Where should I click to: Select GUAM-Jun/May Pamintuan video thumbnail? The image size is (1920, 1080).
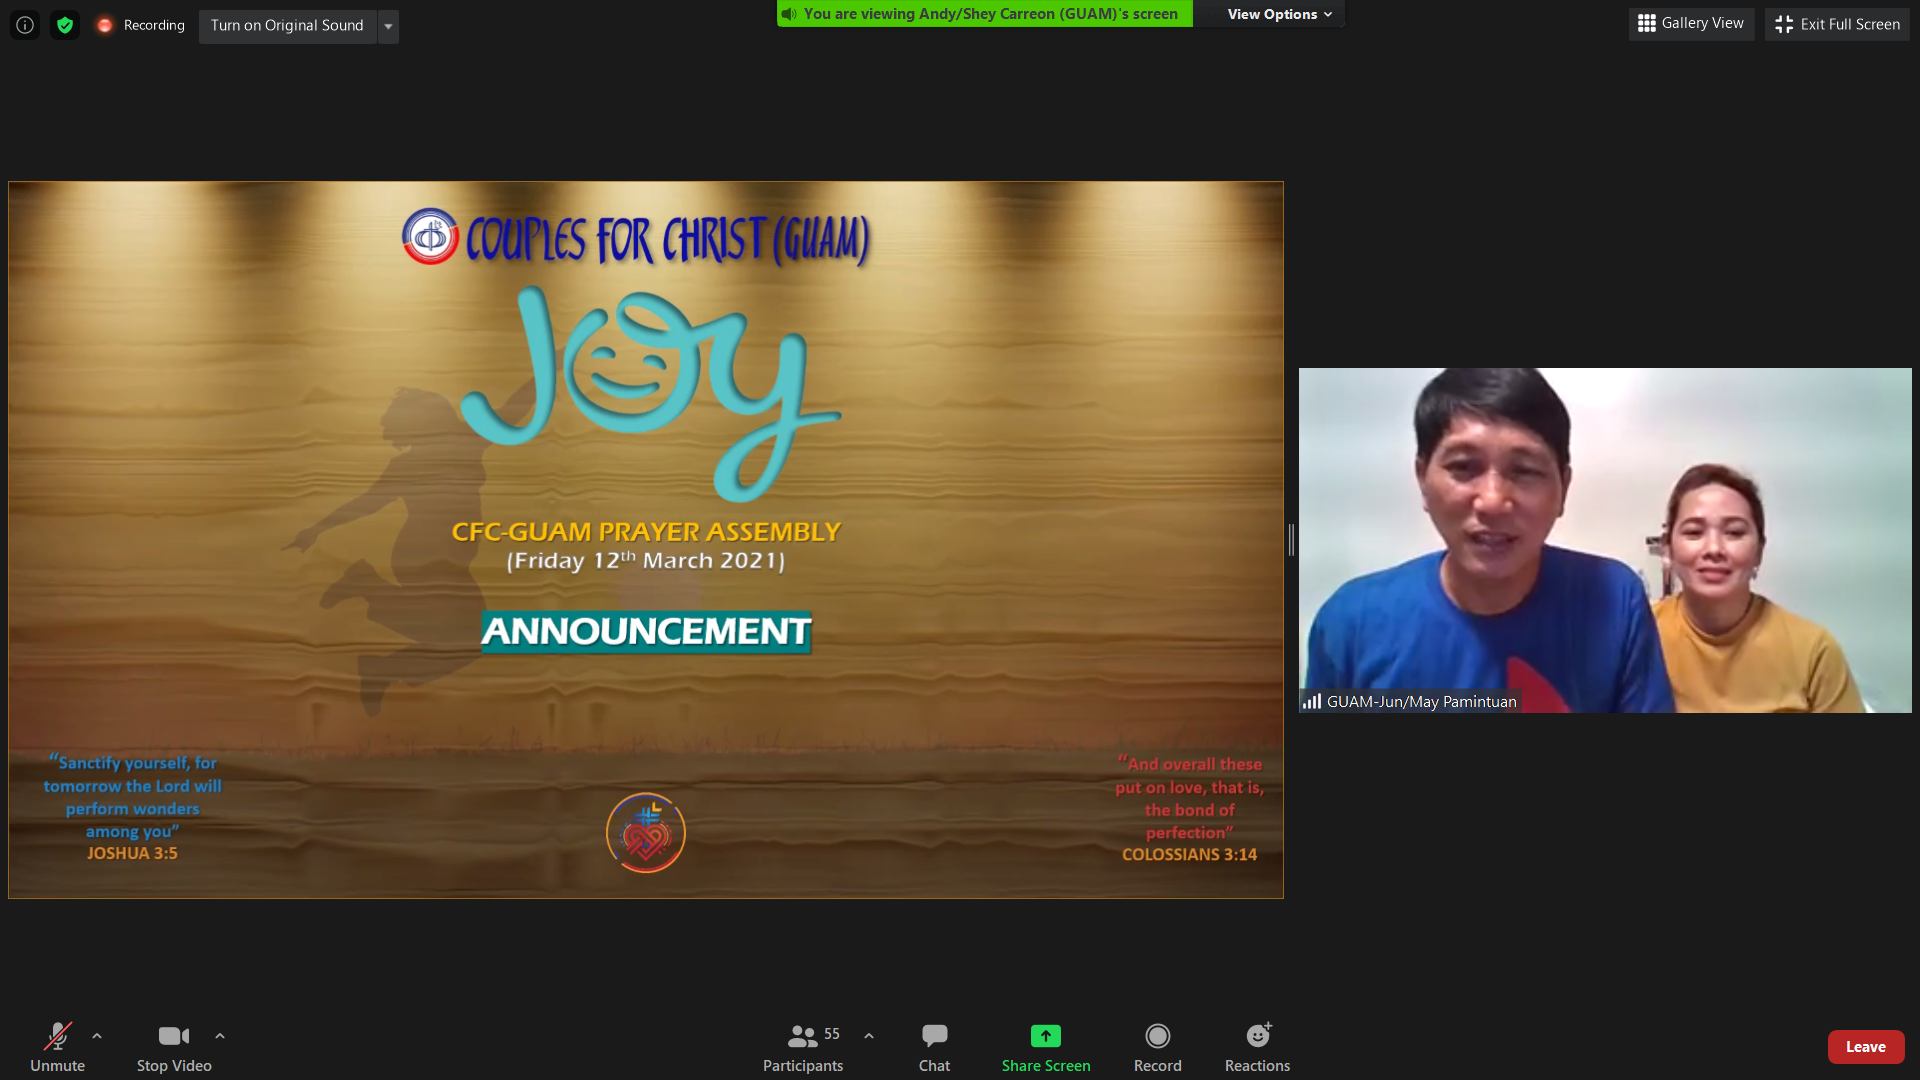pyautogui.click(x=1605, y=540)
